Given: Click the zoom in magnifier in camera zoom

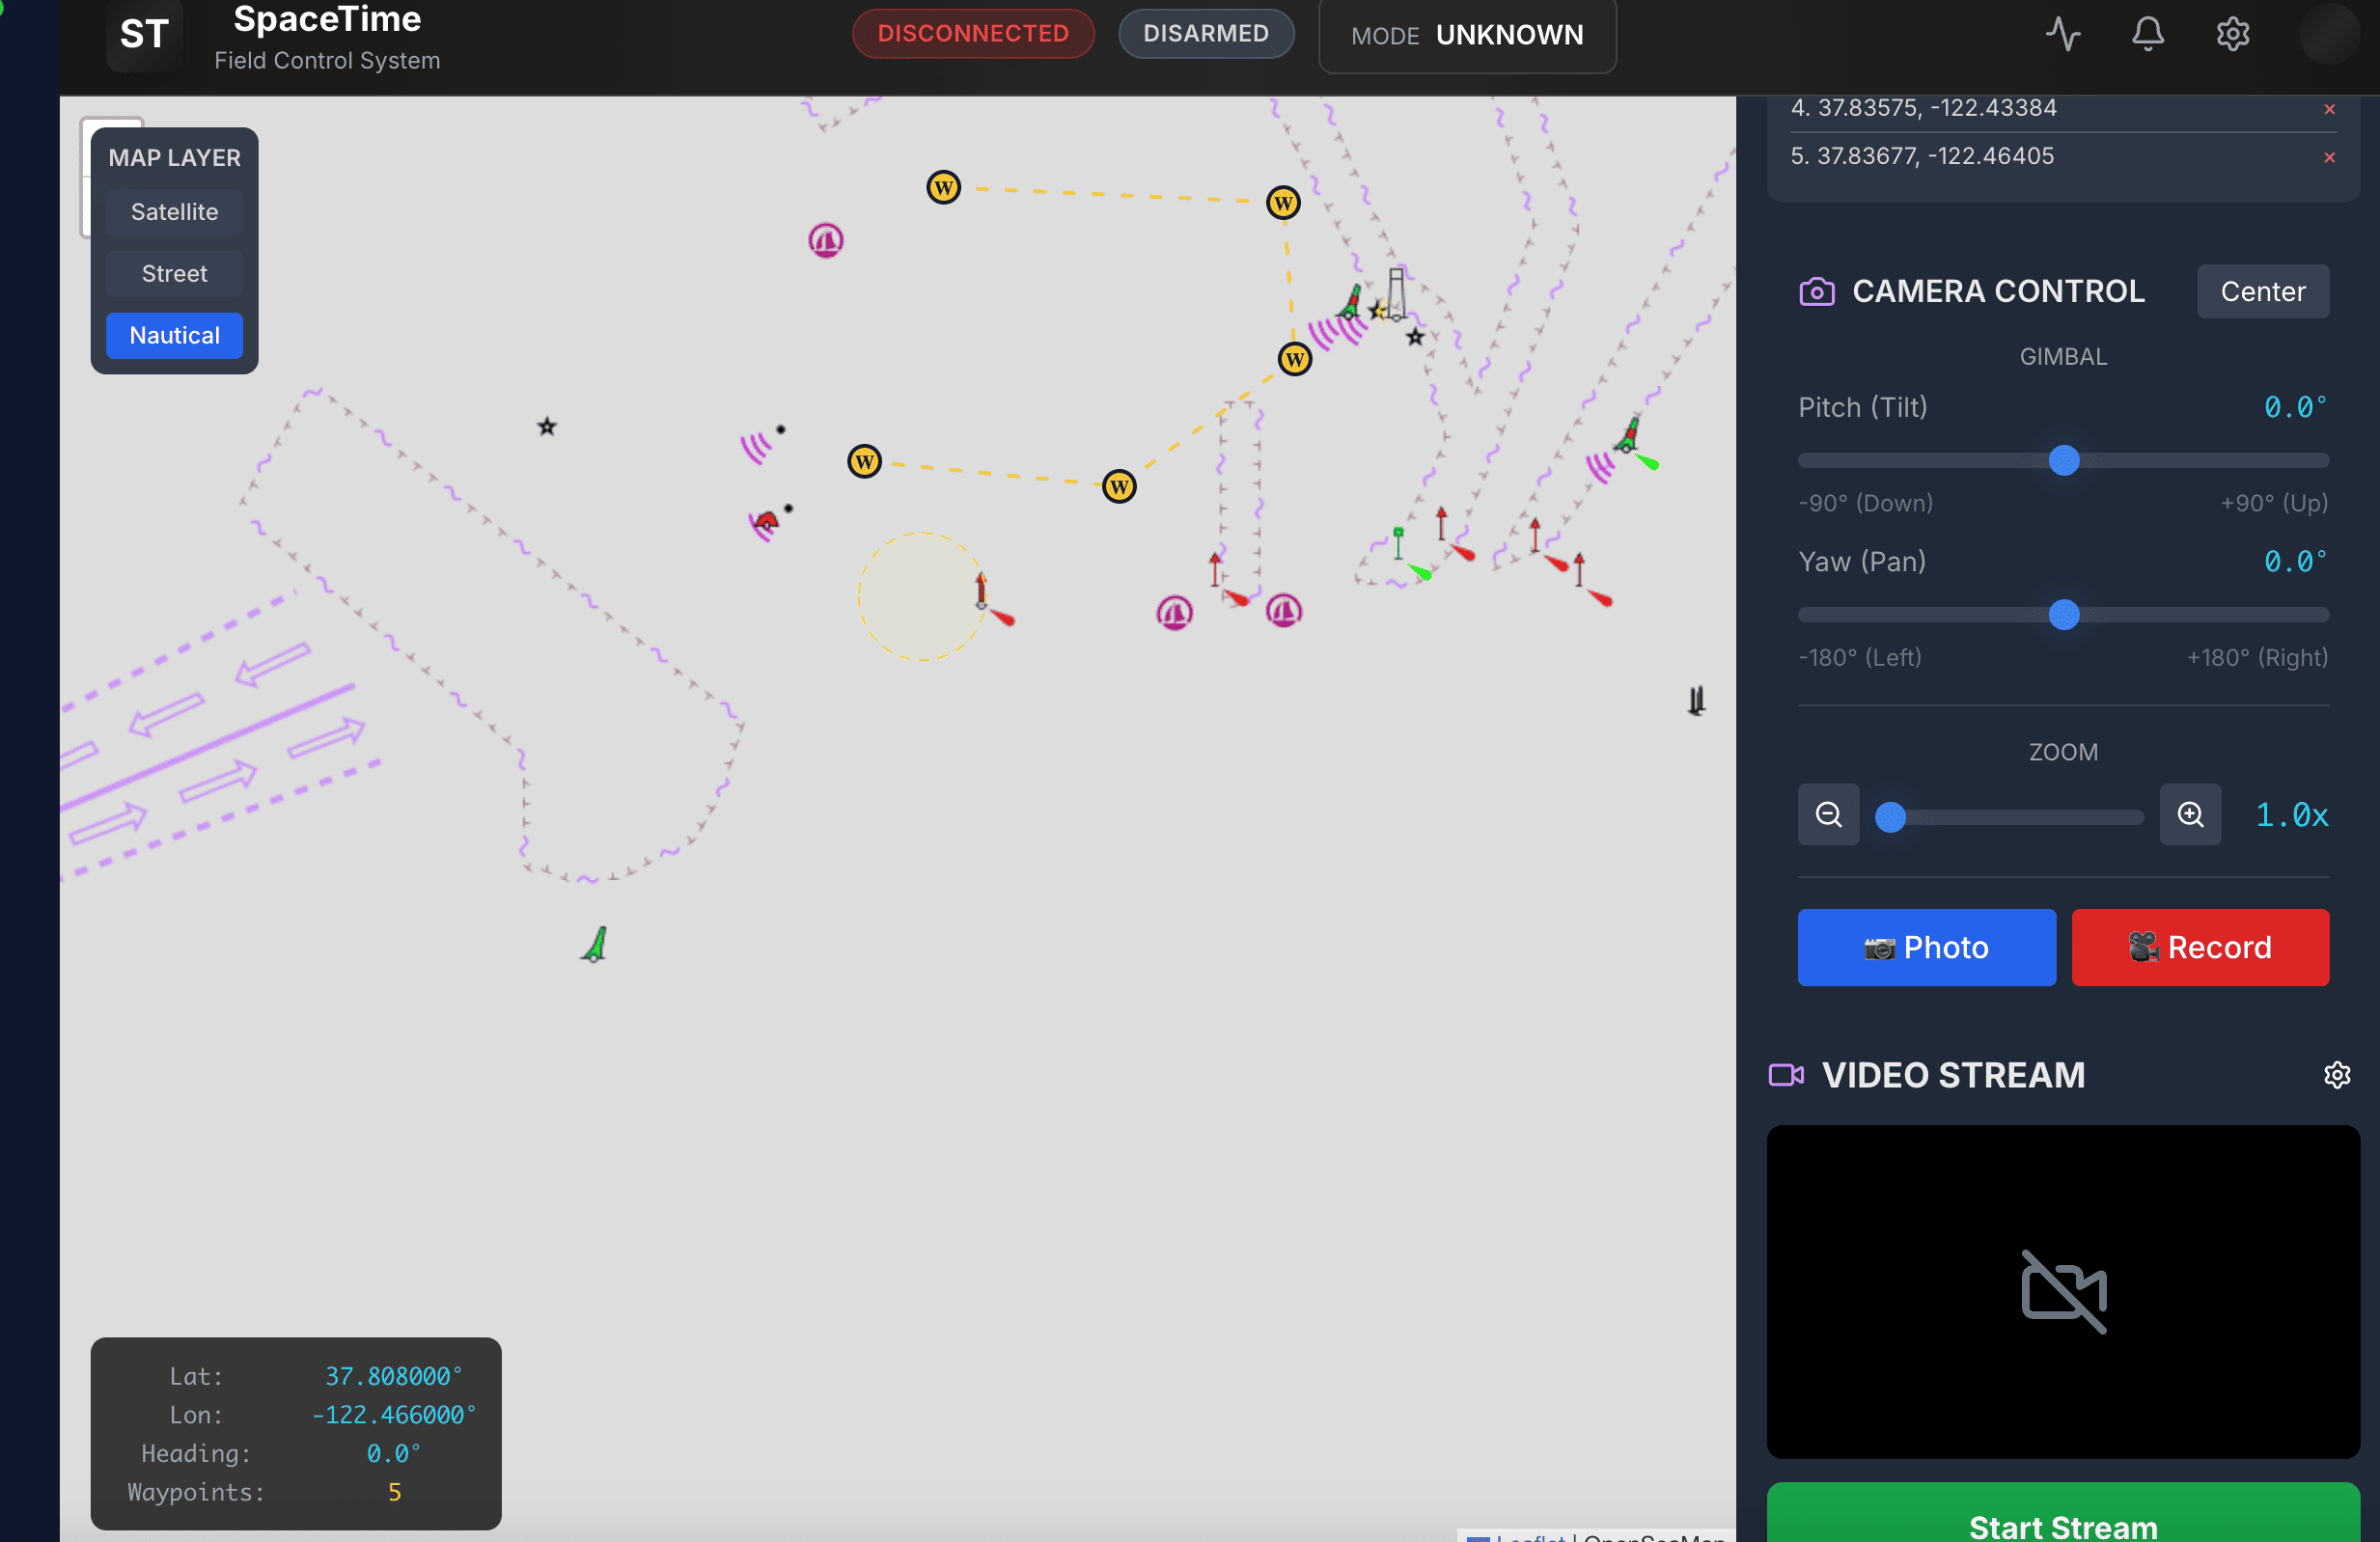Looking at the screenshot, I should click(2190, 814).
